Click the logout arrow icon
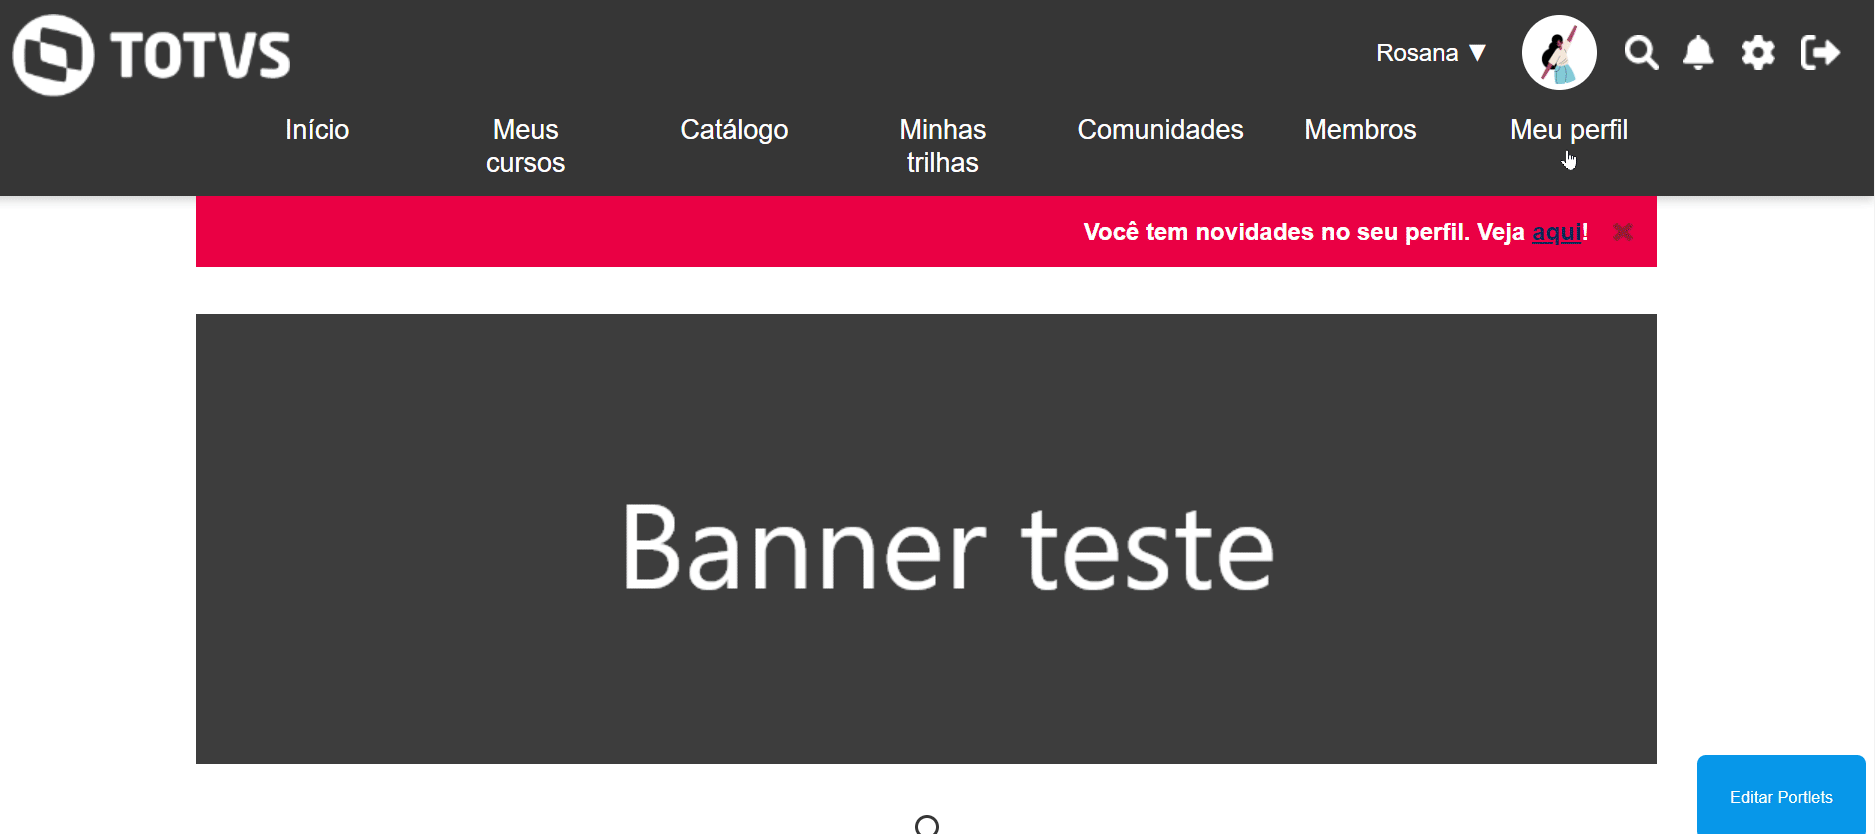Screen dimensions: 1875x834 click(1820, 52)
